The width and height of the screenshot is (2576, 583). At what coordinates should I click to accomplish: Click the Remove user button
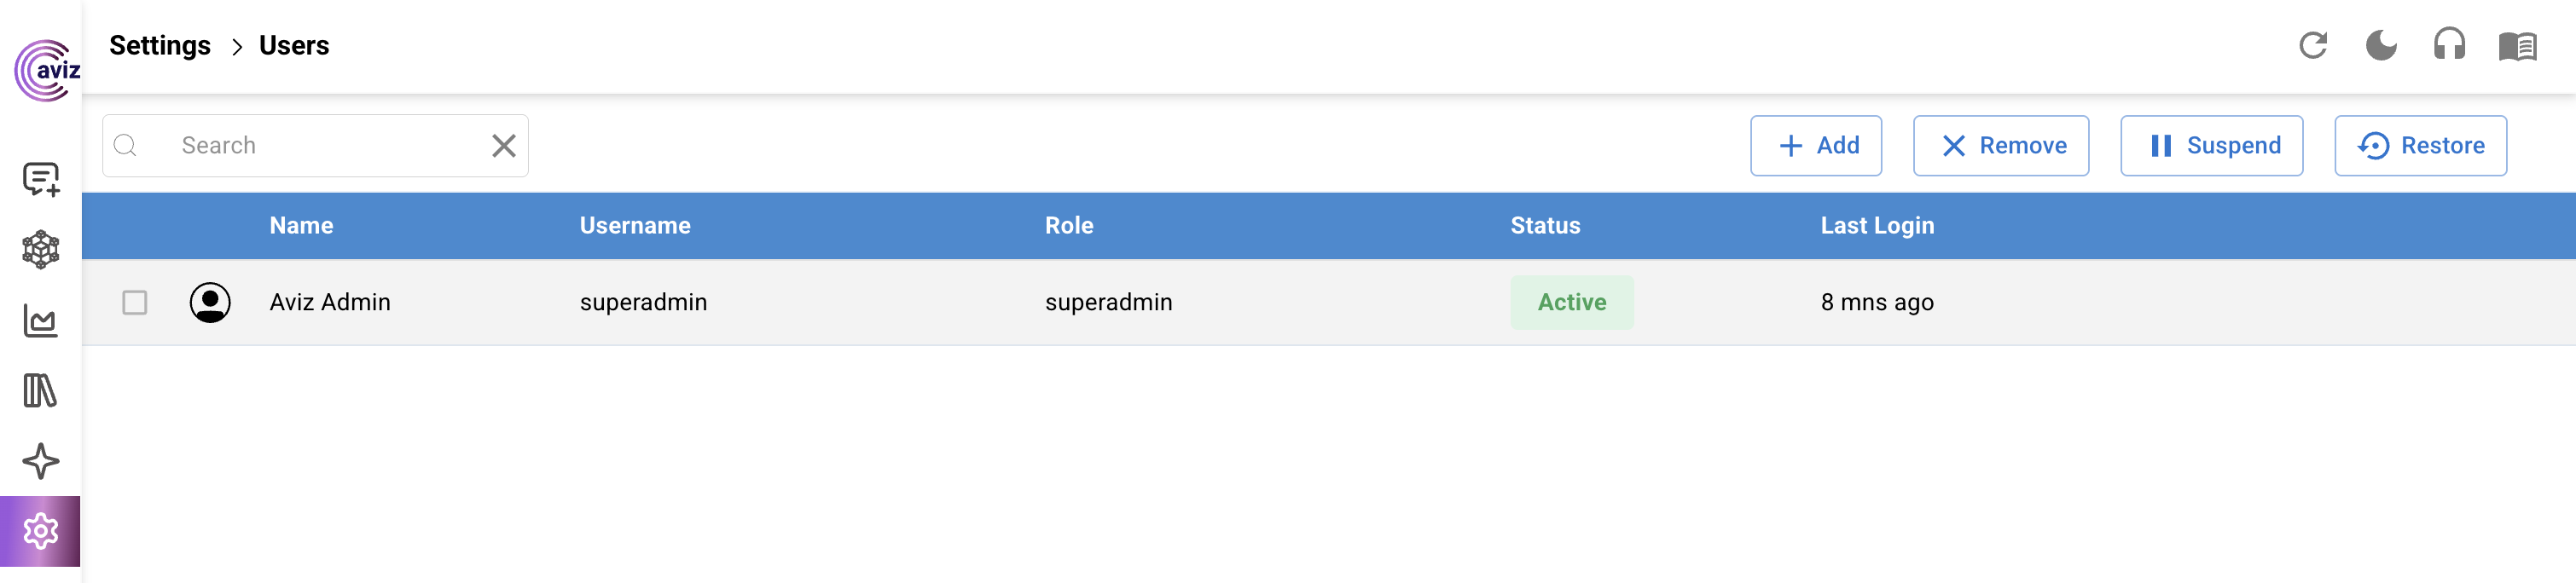point(2001,146)
